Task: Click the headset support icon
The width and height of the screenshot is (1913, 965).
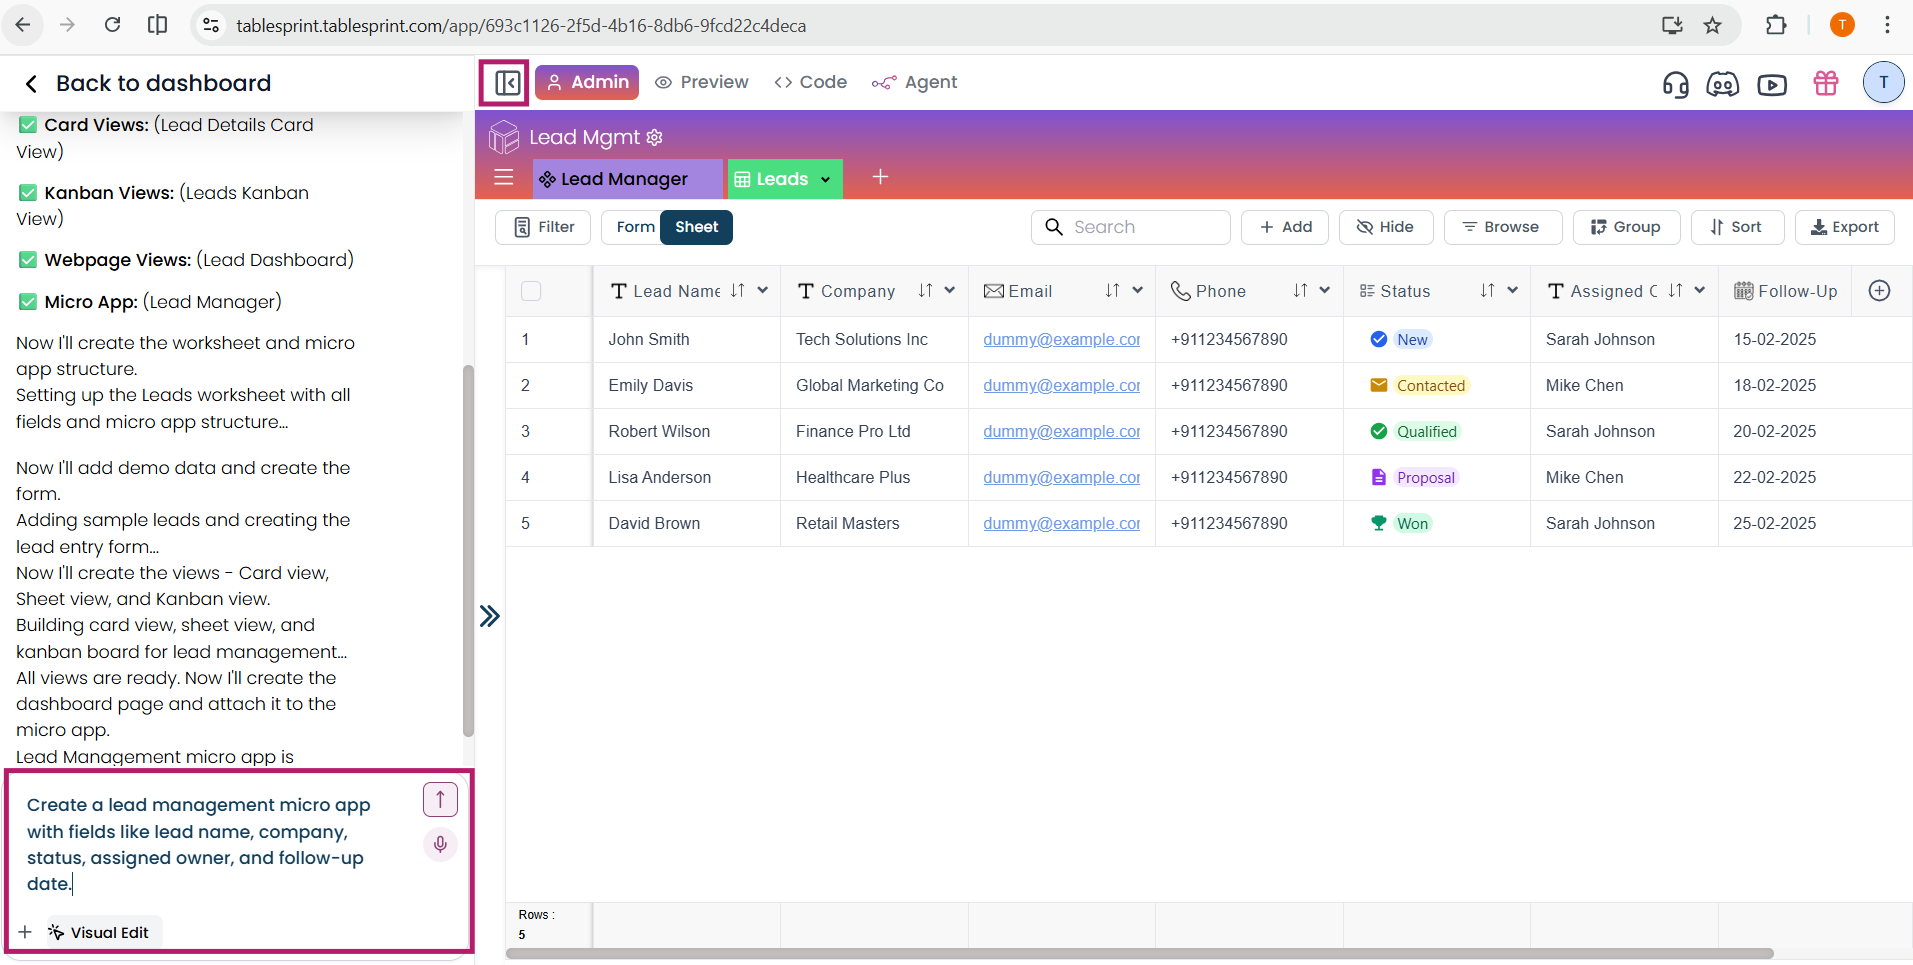Action: click(x=1675, y=84)
